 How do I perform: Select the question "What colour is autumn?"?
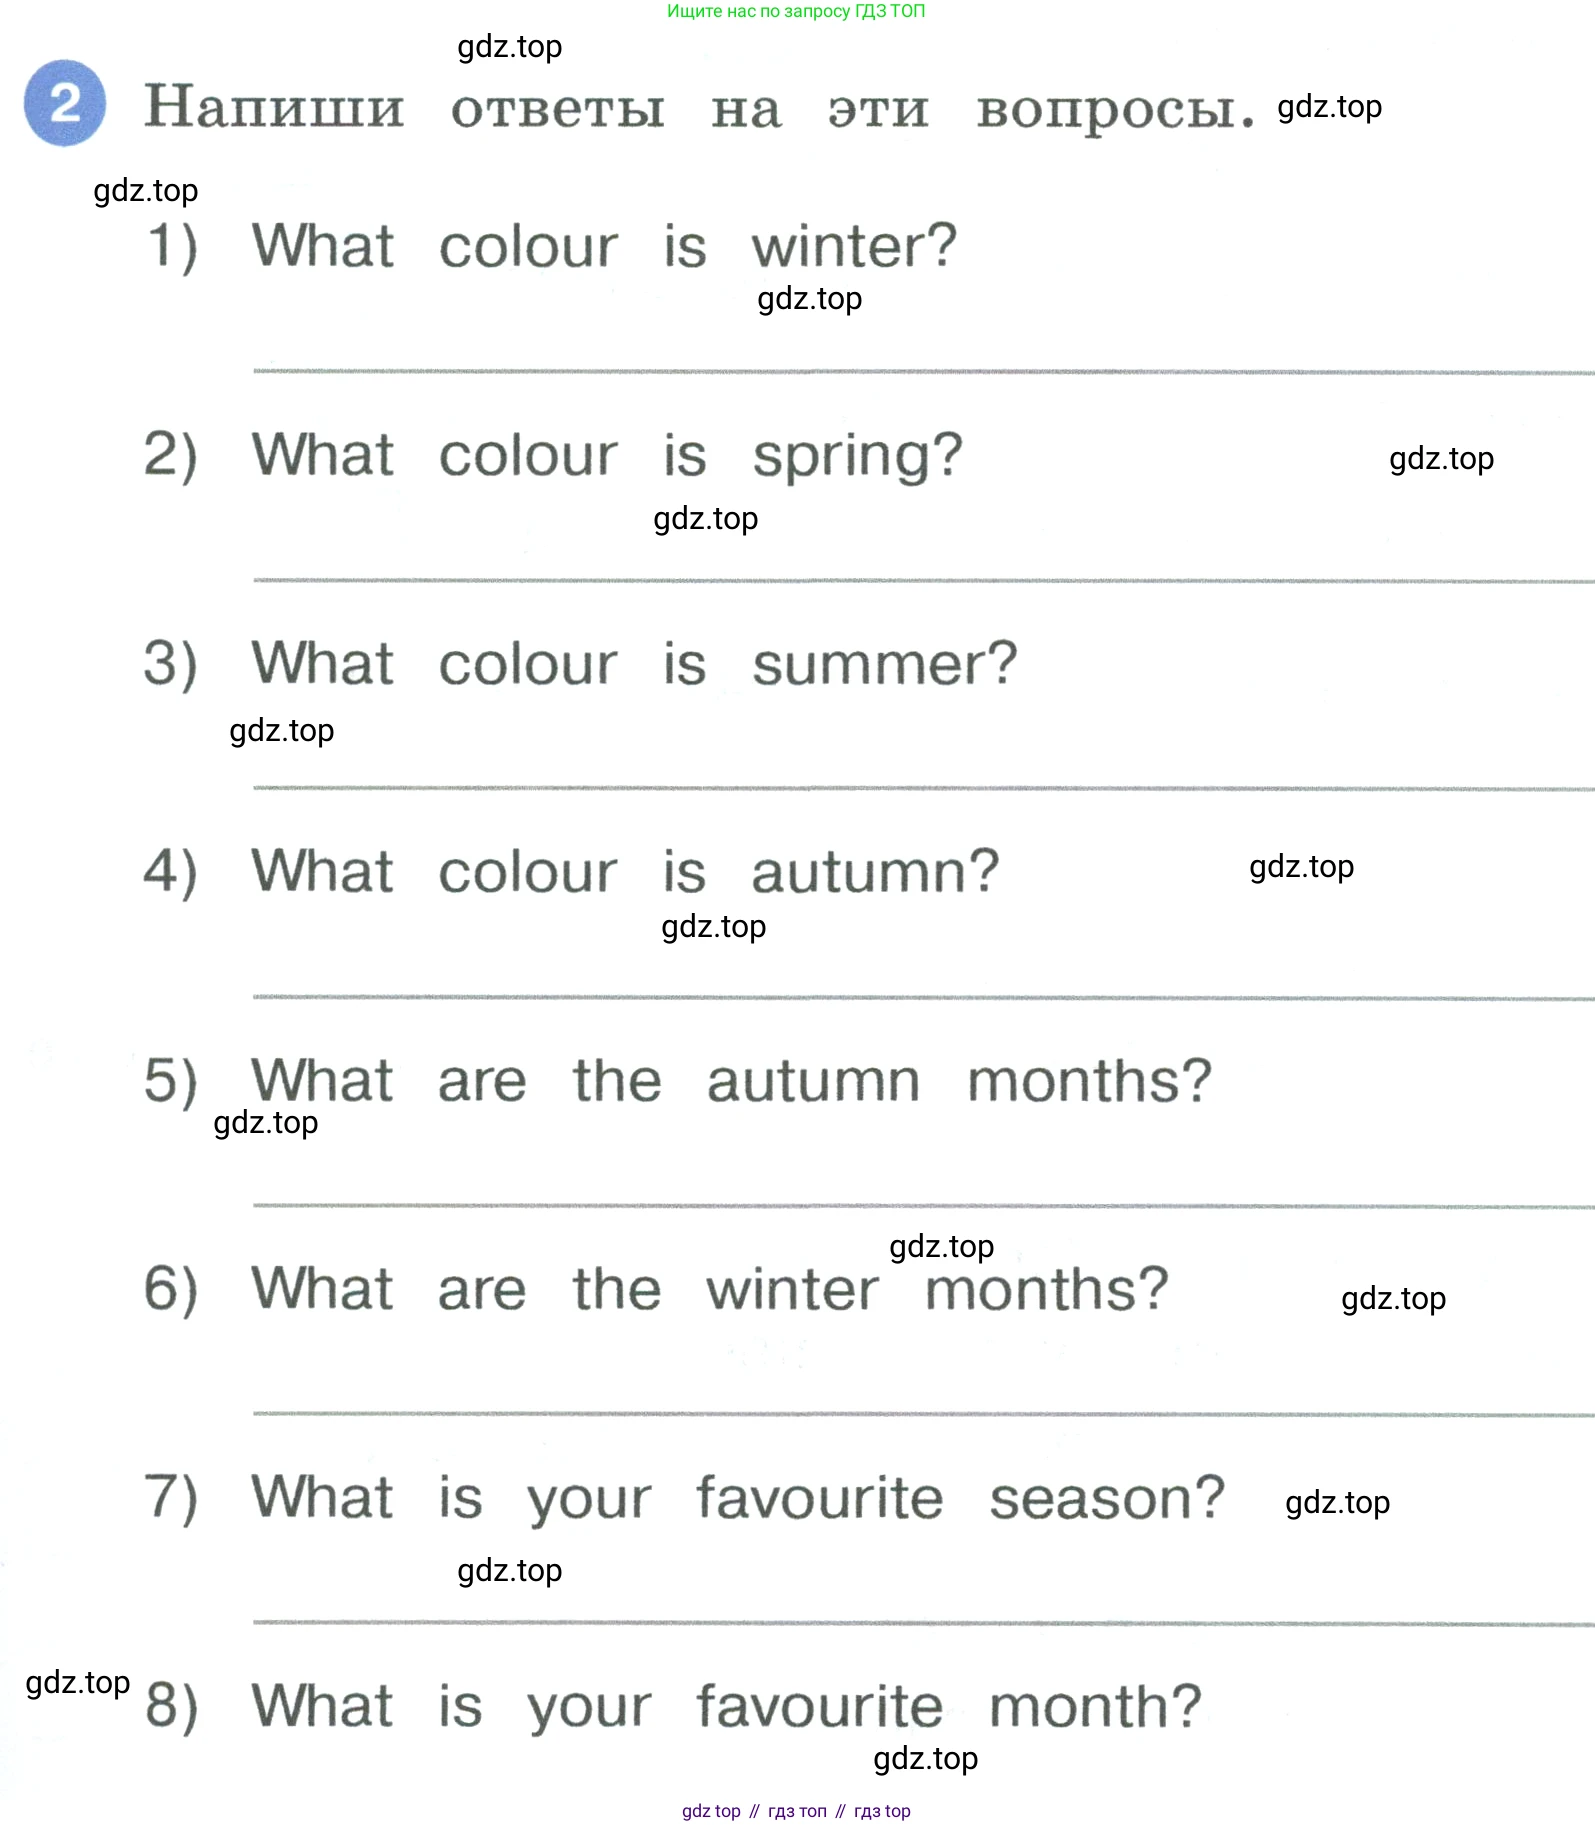(624, 872)
